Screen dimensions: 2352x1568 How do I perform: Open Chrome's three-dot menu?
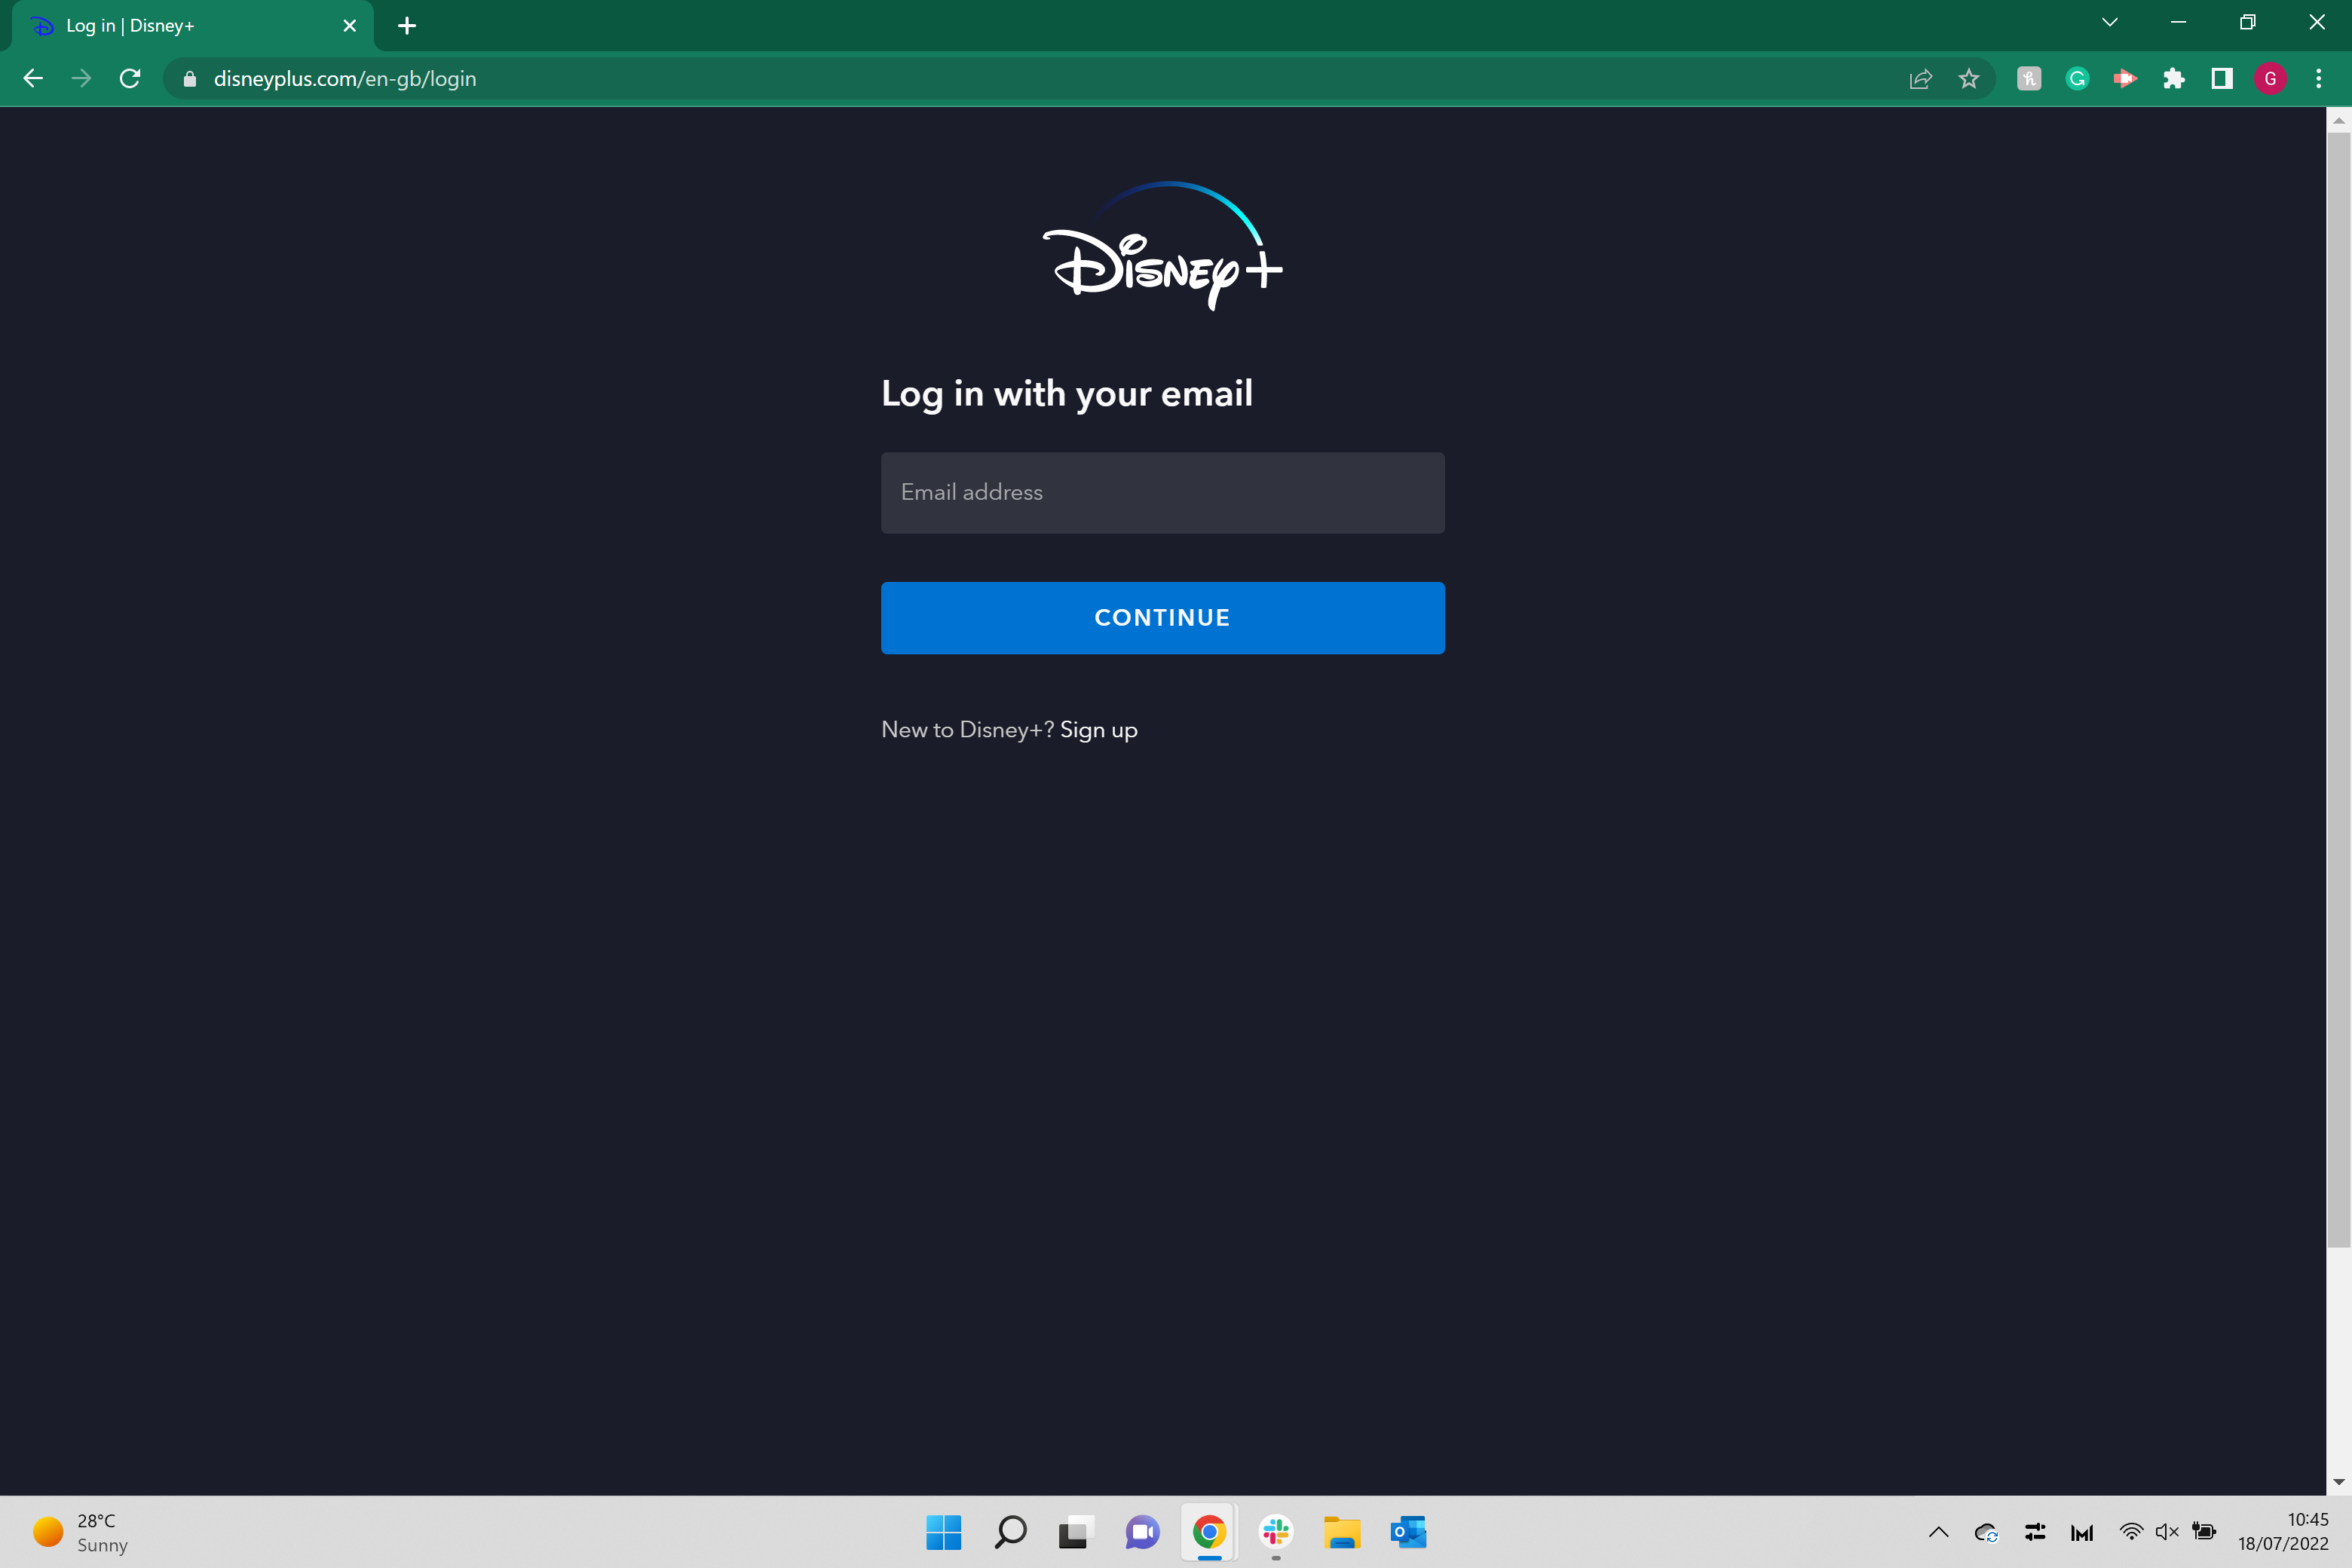(x=2319, y=79)
